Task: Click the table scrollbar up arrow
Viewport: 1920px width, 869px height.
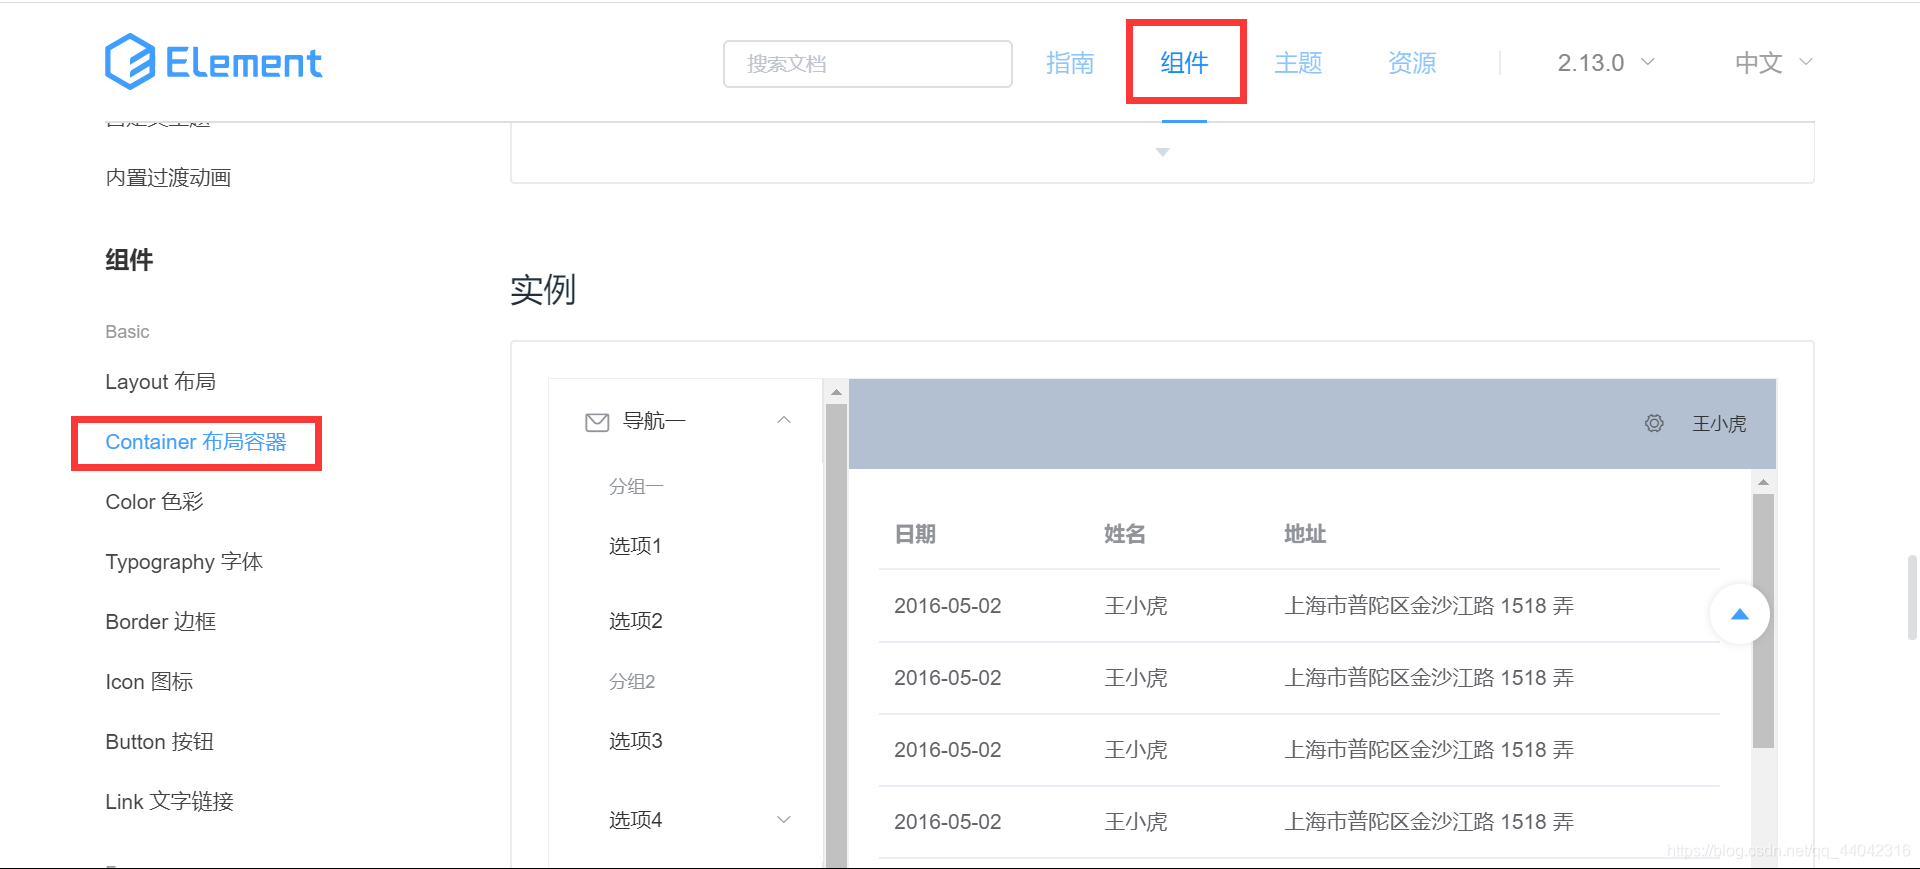Action: (x=1763, y=482)
